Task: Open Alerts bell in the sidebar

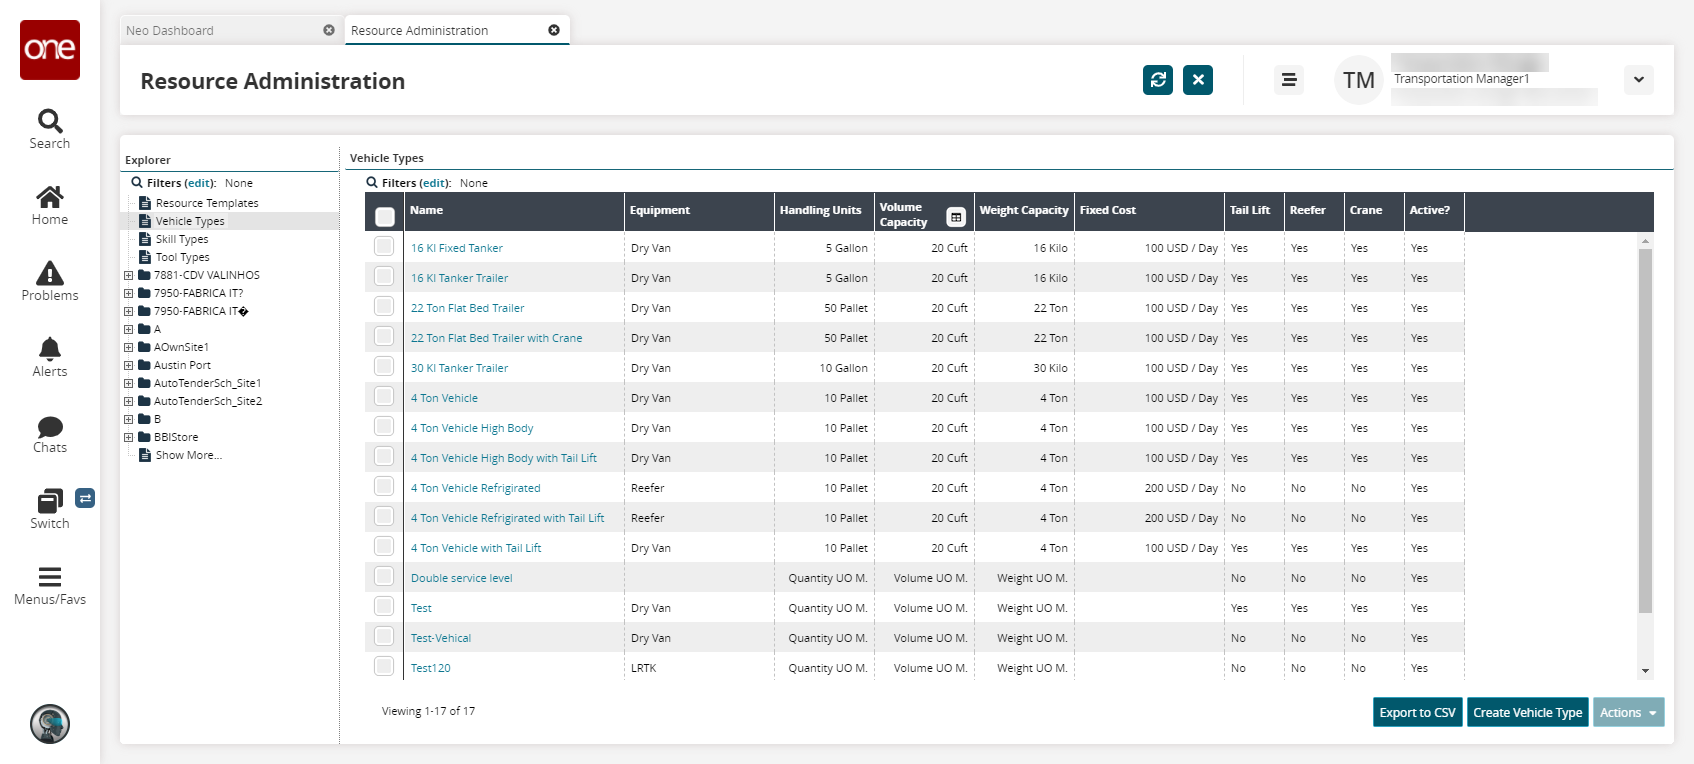Action: [50, 357]
